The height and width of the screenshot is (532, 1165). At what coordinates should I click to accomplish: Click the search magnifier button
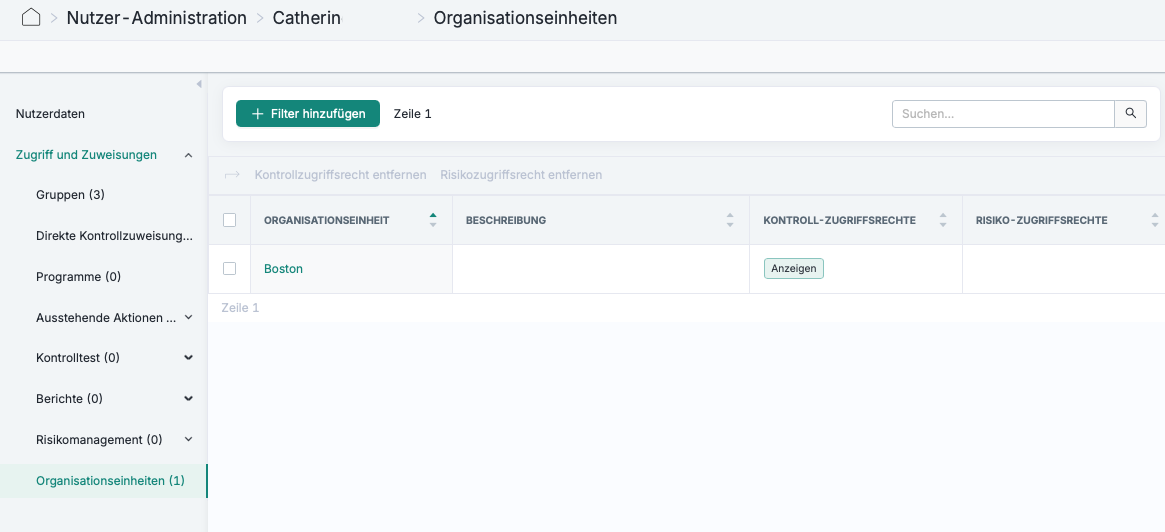(1131, 114)
